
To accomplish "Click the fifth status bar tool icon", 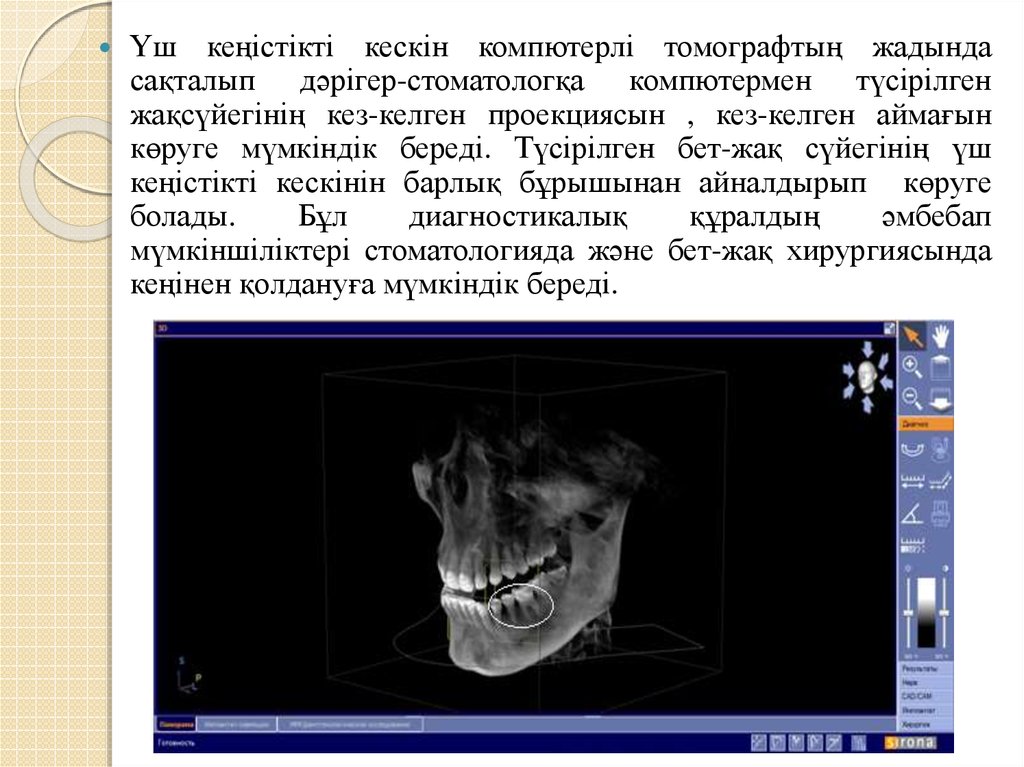I will [834, 742].
